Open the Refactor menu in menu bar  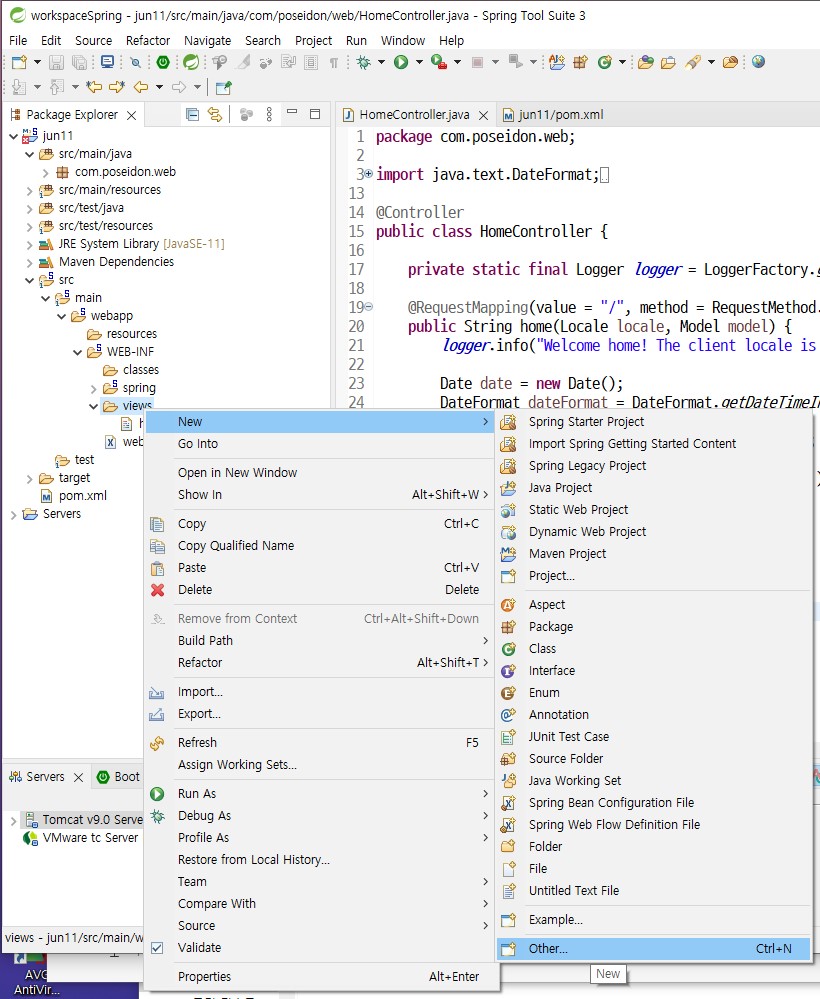[x=148, y=40]
